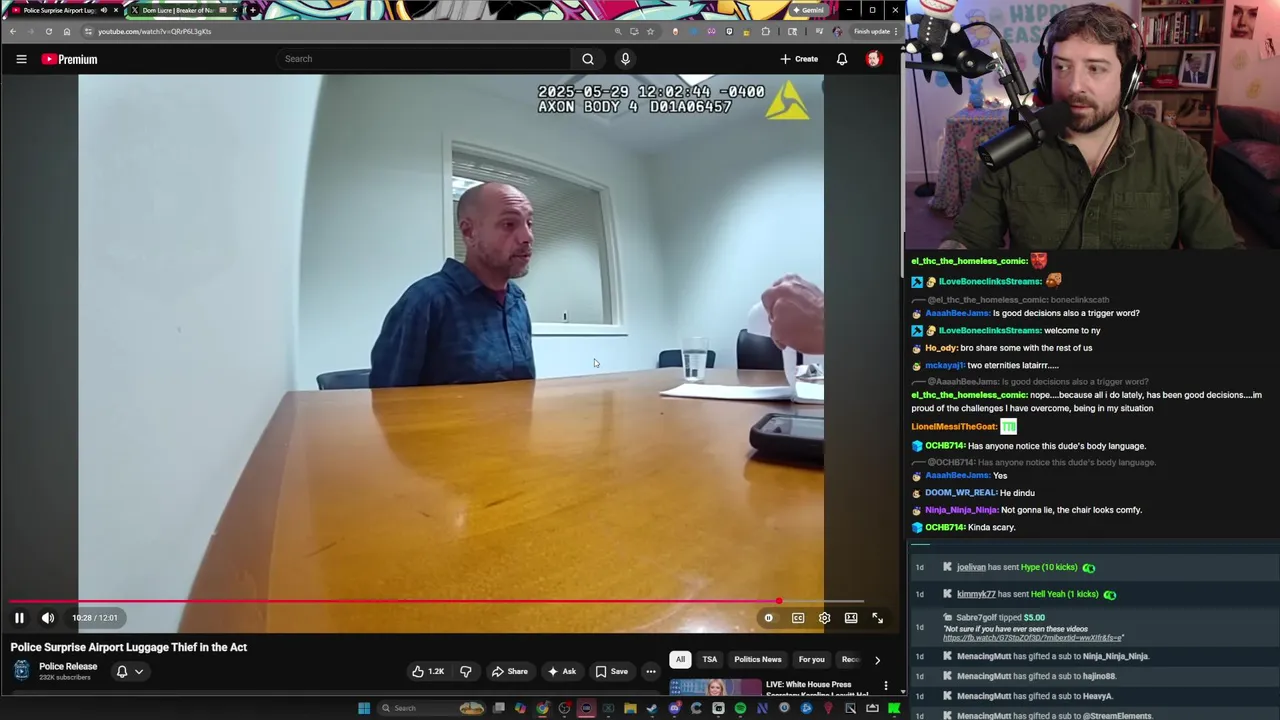1280x720 pixels.
Task: Open more actions ellipsis under video
Action: [x=651, y=671]
